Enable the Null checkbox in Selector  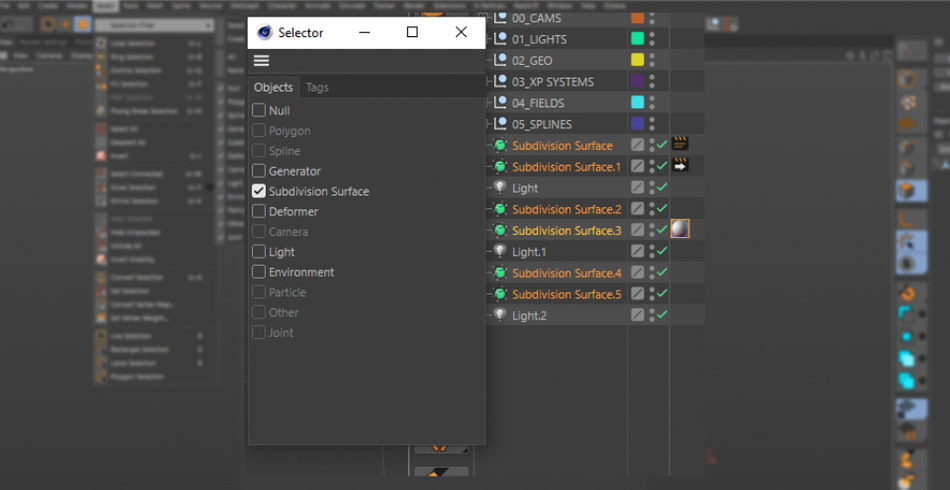(259, 110)
